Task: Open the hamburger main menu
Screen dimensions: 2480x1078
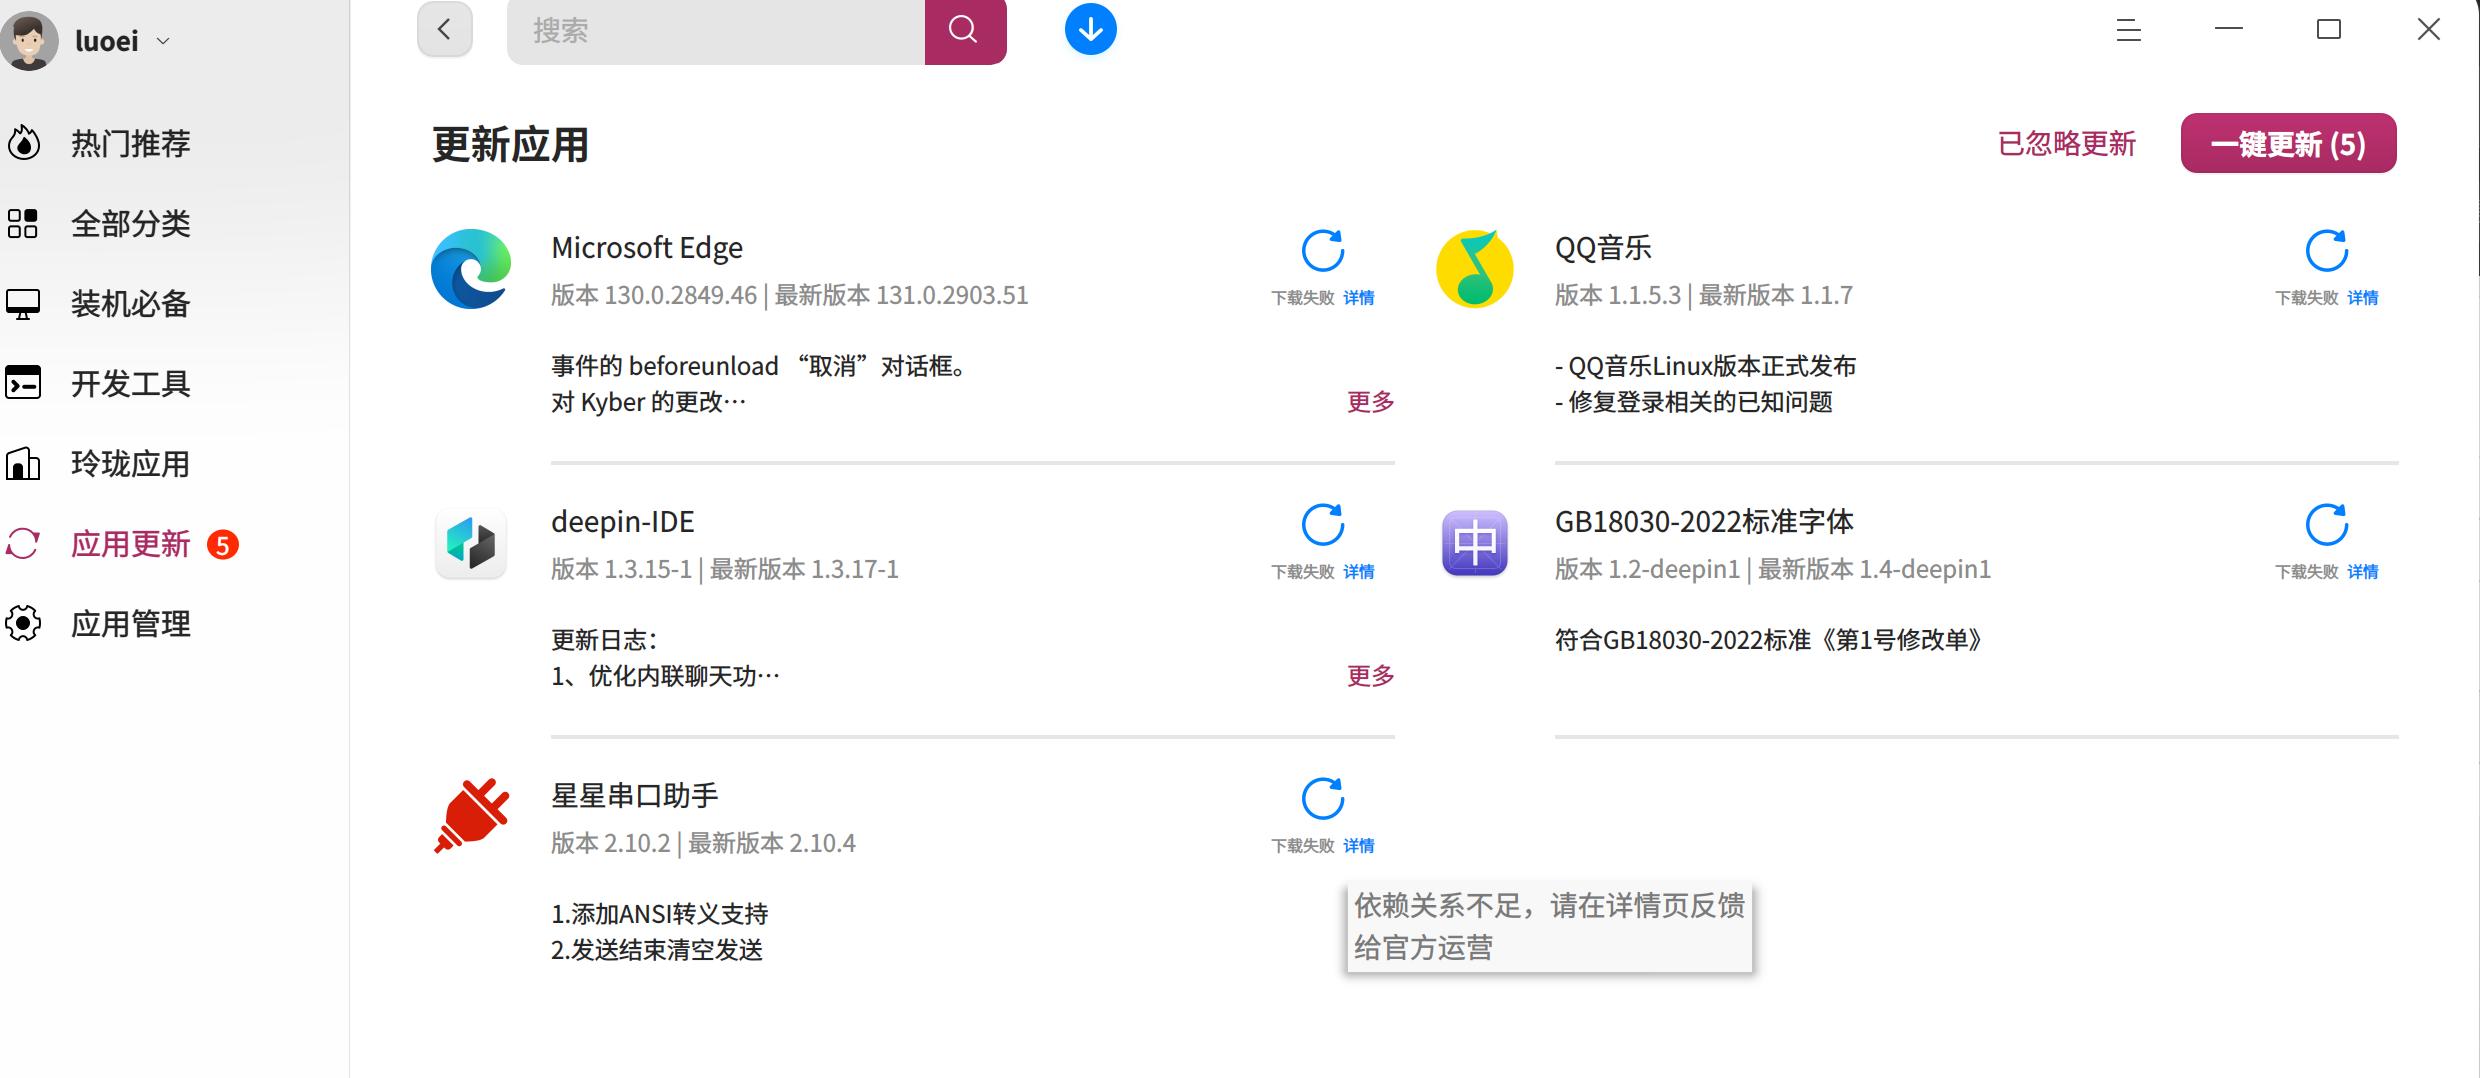Action: [x=2128, y=30]
